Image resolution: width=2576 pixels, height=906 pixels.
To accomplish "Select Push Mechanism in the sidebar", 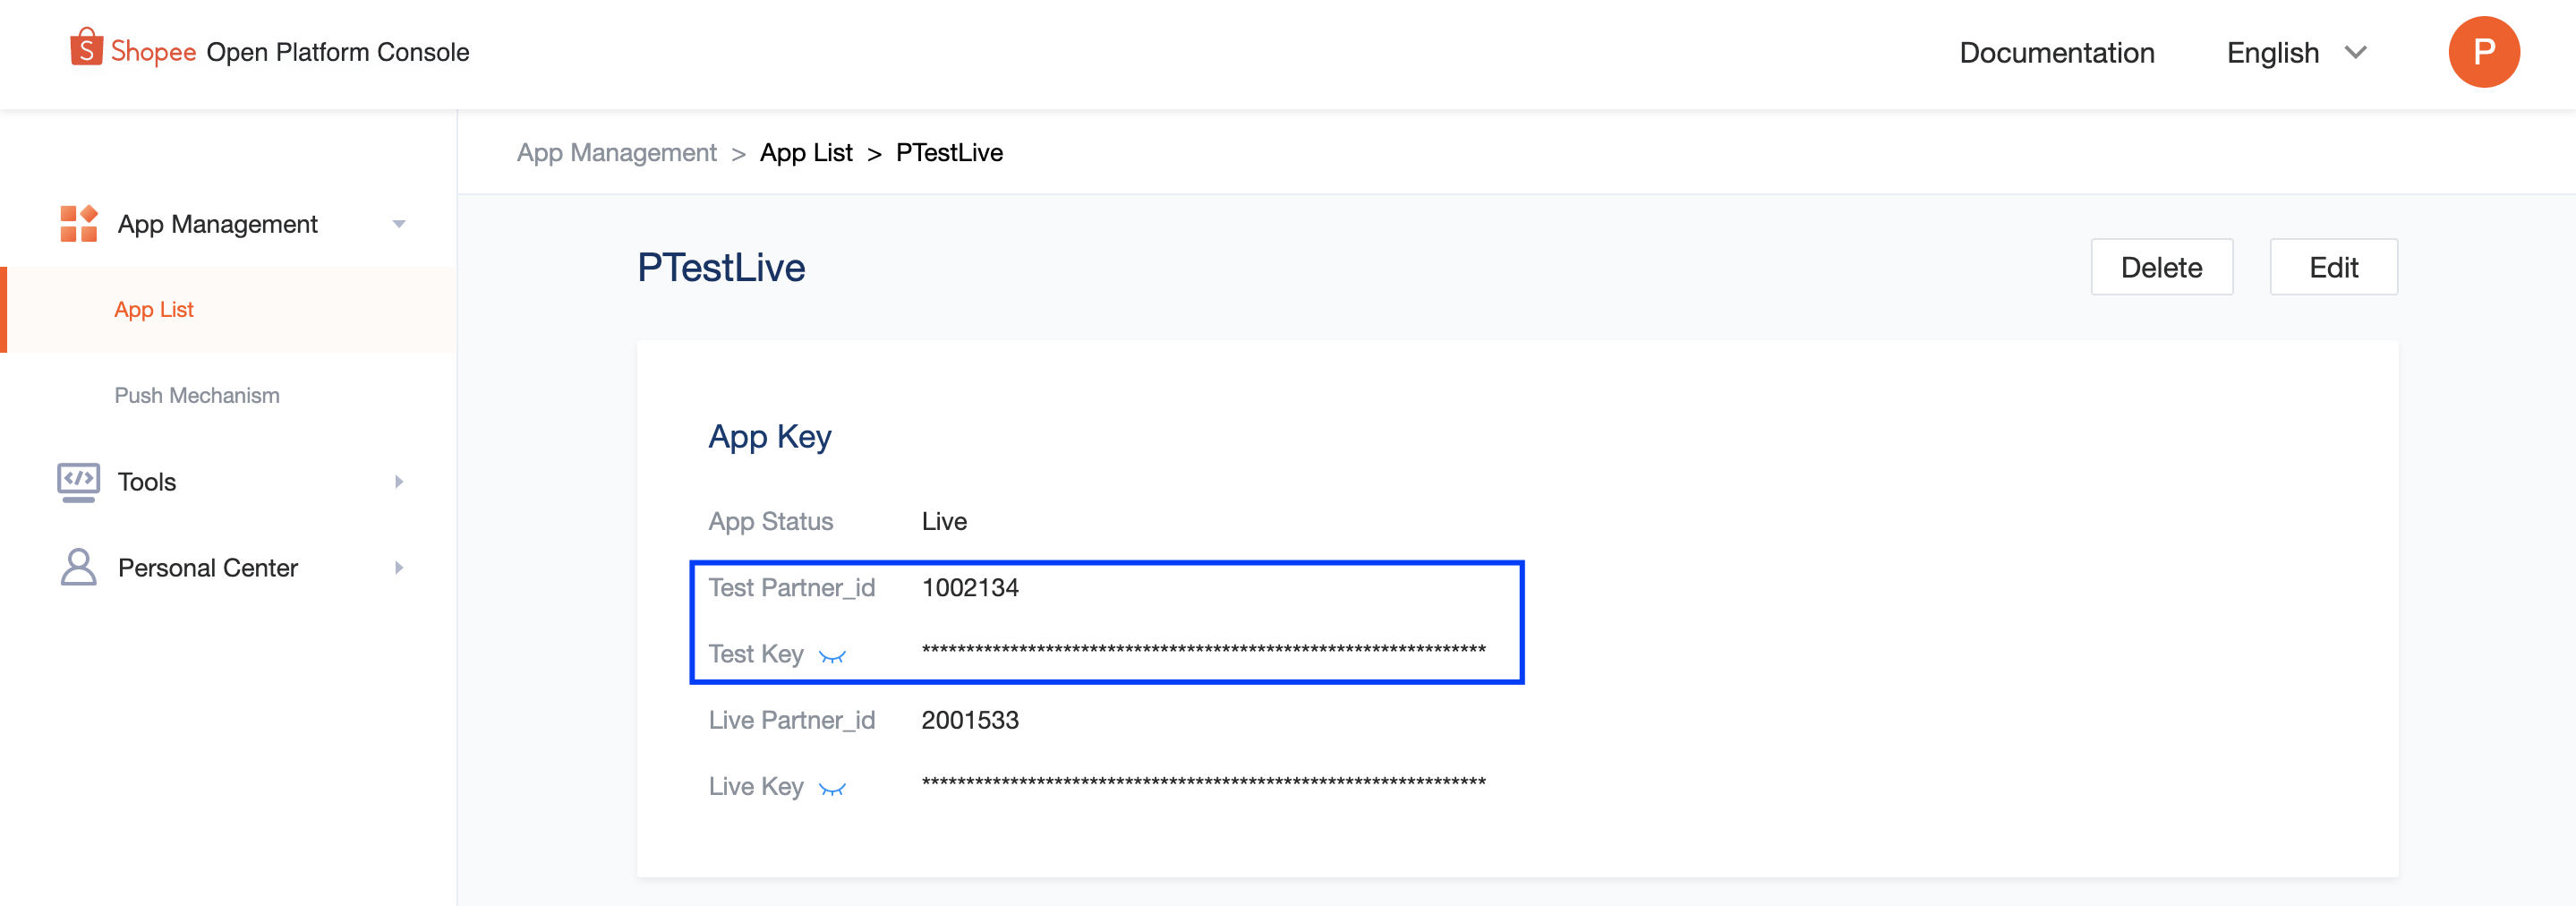I will click(x=196, y=395).
